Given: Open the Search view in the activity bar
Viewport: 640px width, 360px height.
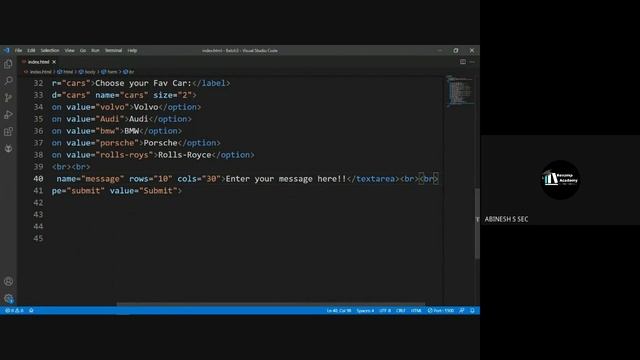Looking at the screenshot, I should (8, 81).
